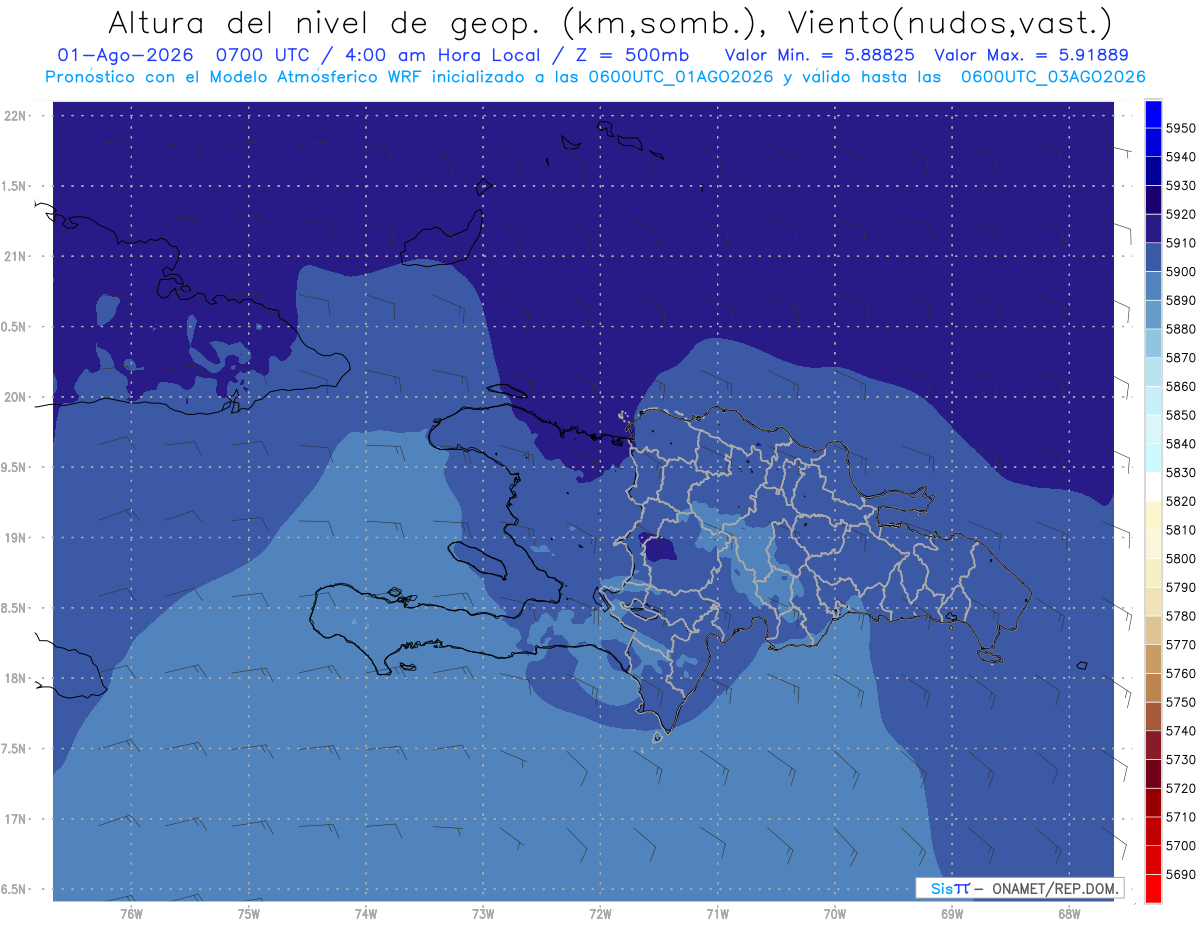1200x927 pixels.
Task: Click the 5750 color bar label
Action: click(1180, 702)
